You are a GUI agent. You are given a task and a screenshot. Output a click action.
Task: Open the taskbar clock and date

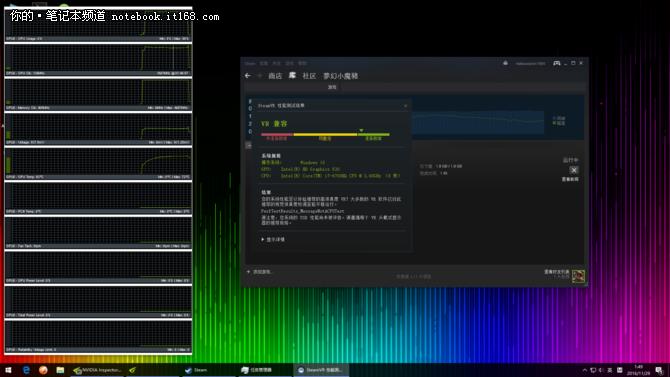[x=639, y=370]
